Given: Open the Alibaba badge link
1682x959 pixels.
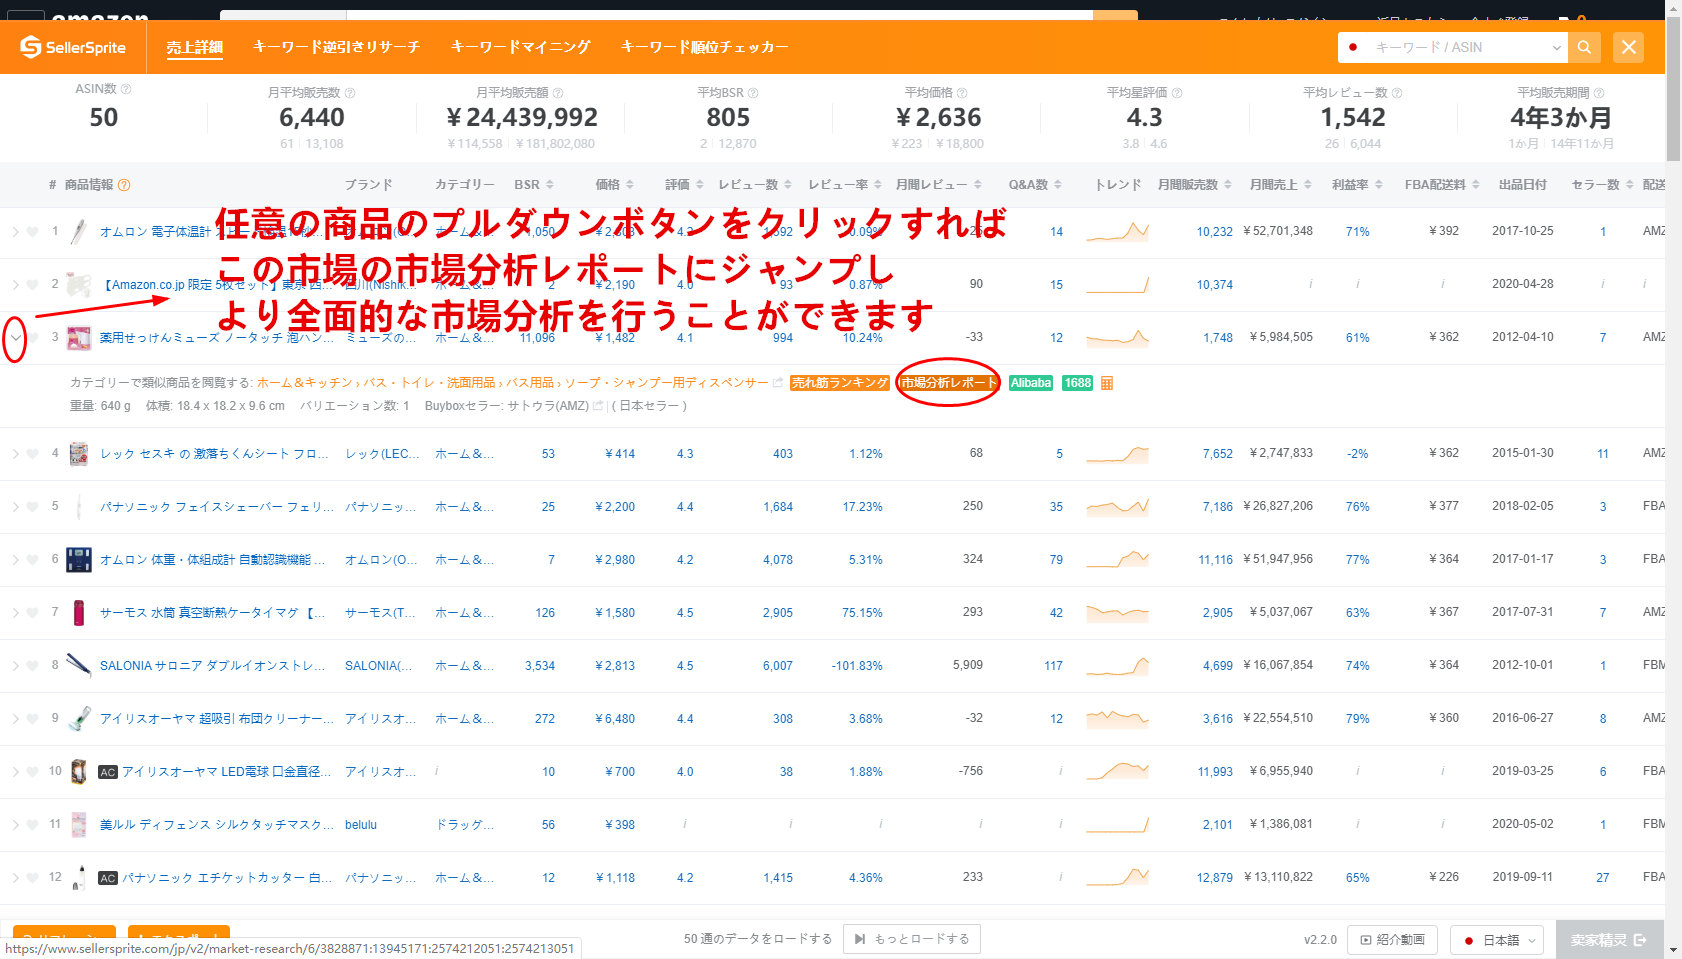Looking at the screenshot, I should [x=1030, y=383].
